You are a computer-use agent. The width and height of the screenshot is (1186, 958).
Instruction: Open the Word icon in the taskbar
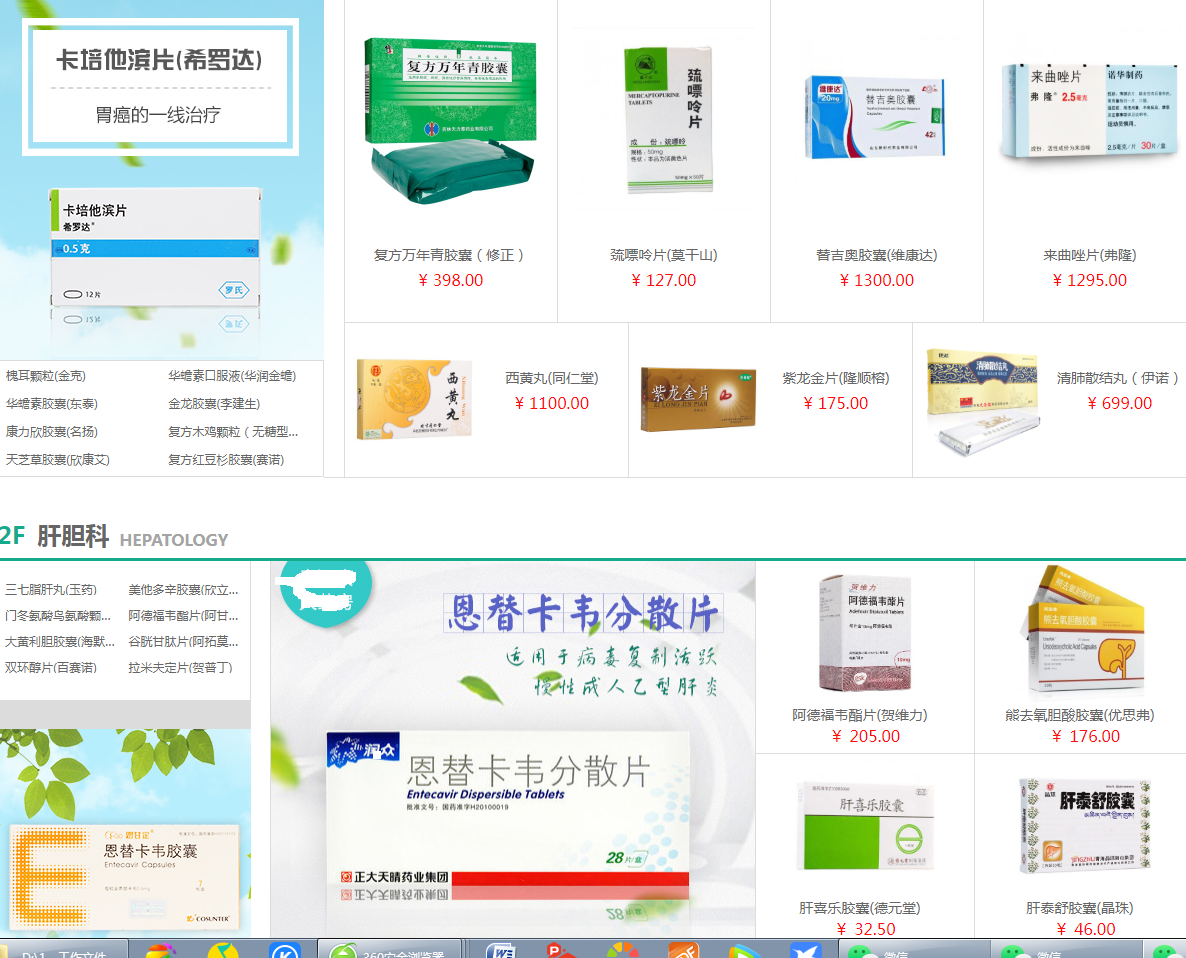pos(500,950)
